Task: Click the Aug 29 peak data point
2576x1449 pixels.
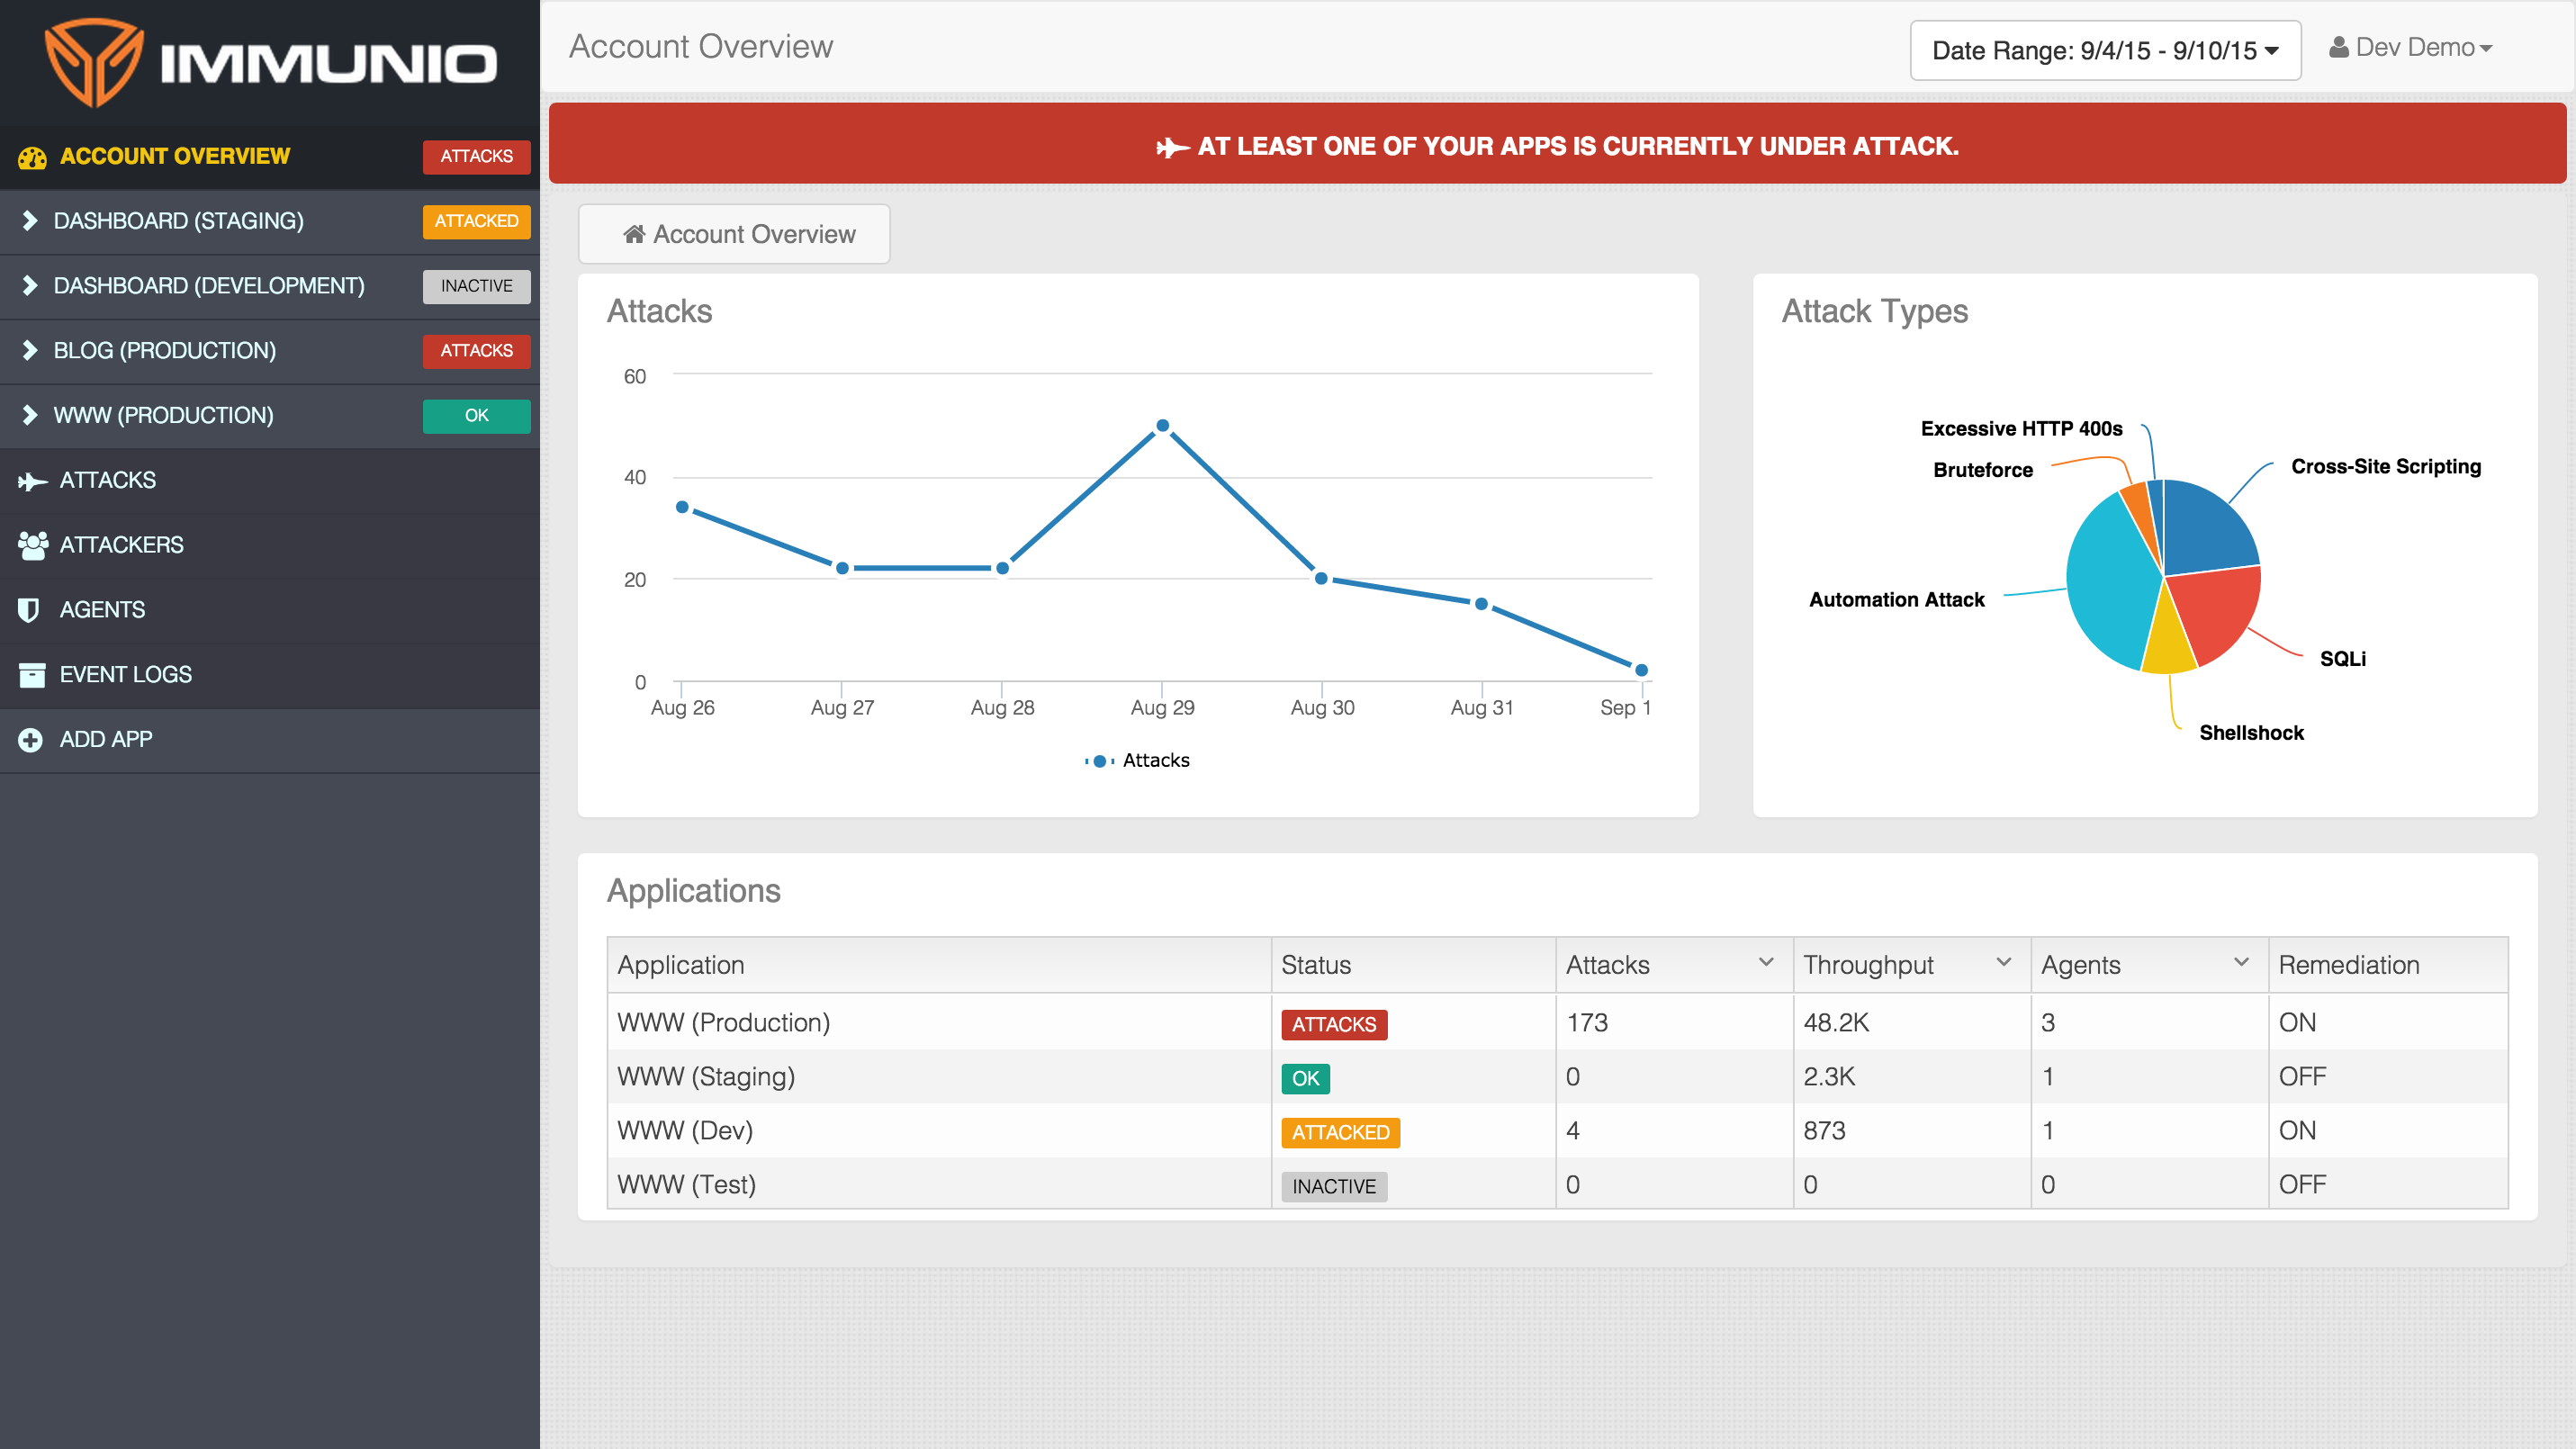Action: (x=1162, y=426)
